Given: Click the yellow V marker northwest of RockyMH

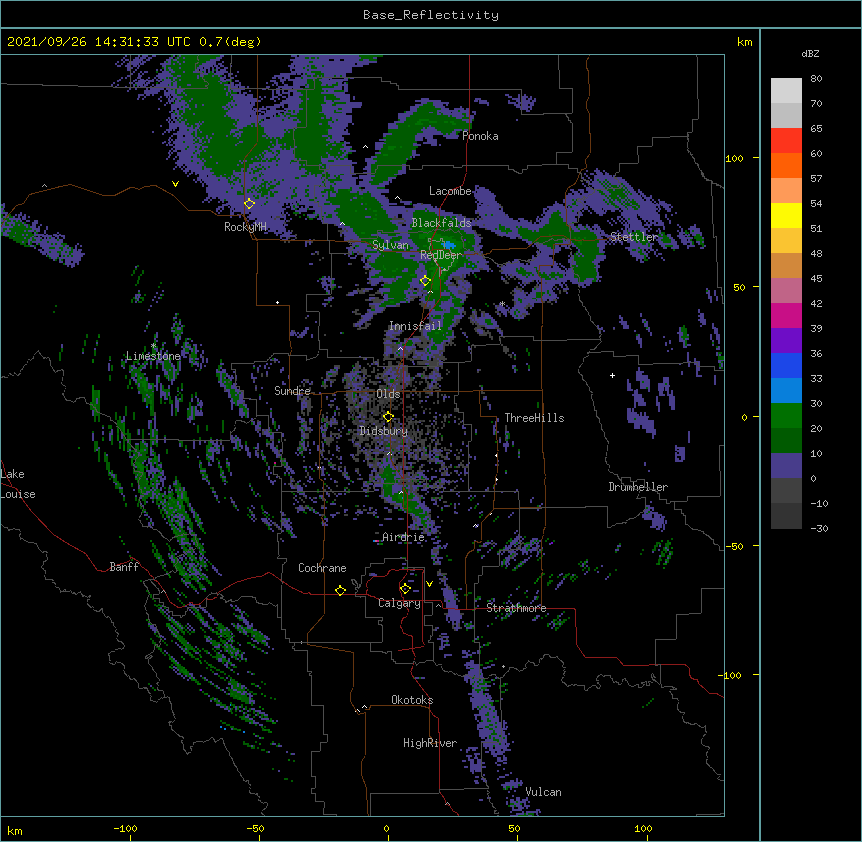Looking at the screenshot, I should click(175, 184).
